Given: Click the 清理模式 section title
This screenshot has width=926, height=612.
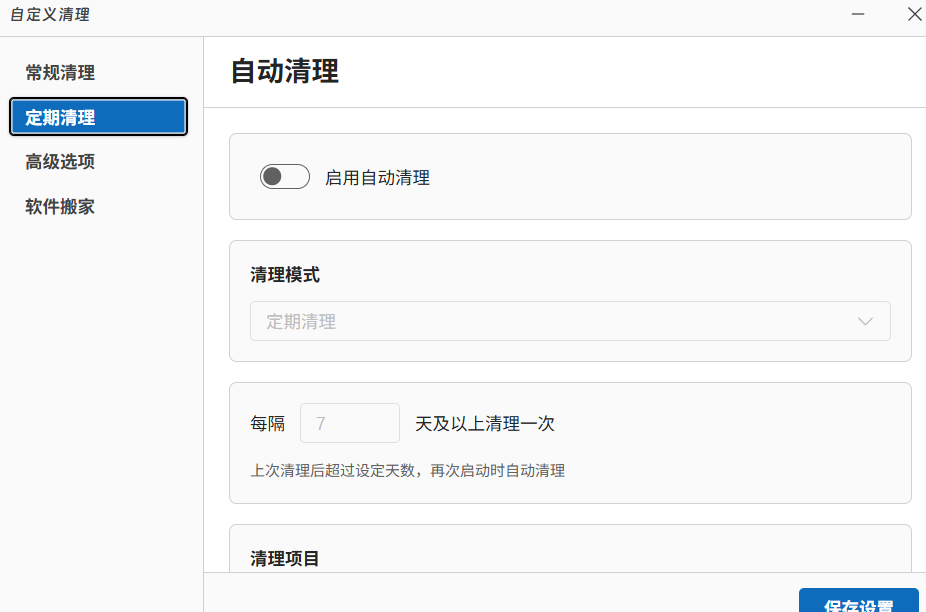Looking at the screenshot, I should point(285,275).
